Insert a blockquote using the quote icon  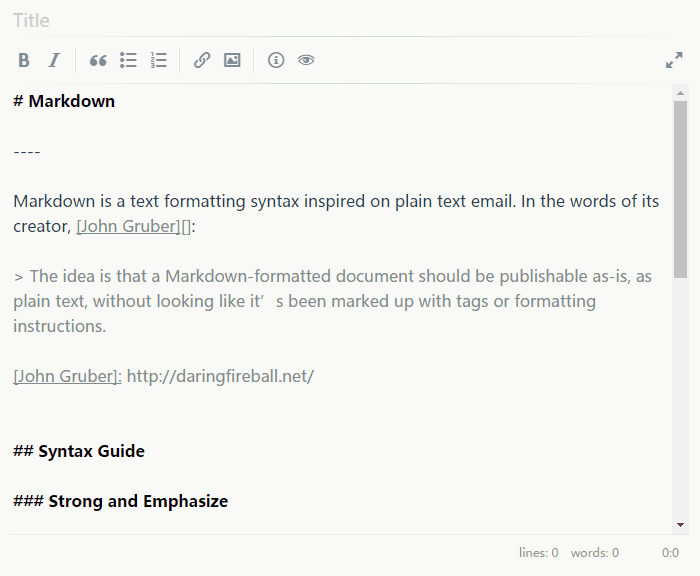pos(98,61)
